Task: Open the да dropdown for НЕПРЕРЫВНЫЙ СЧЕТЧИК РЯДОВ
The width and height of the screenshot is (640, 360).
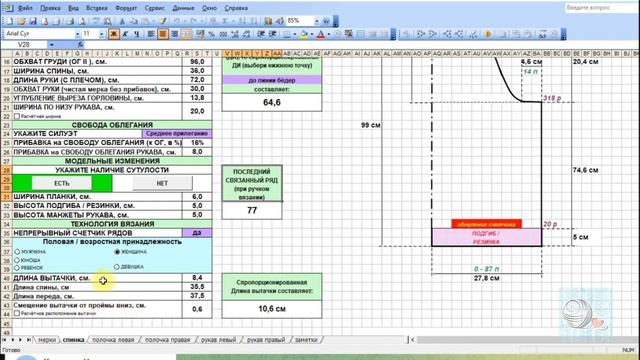Action: (x=197, y=233)
